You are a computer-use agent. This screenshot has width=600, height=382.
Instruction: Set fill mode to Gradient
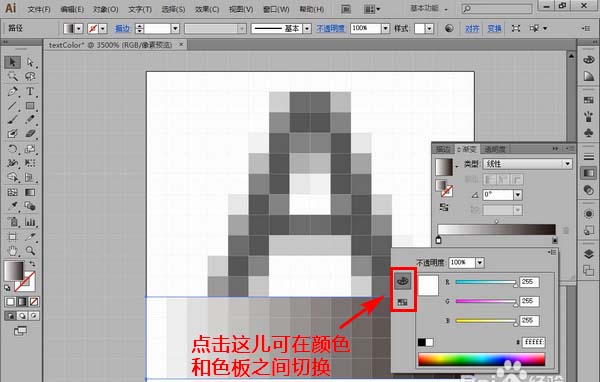click(22, 302)
